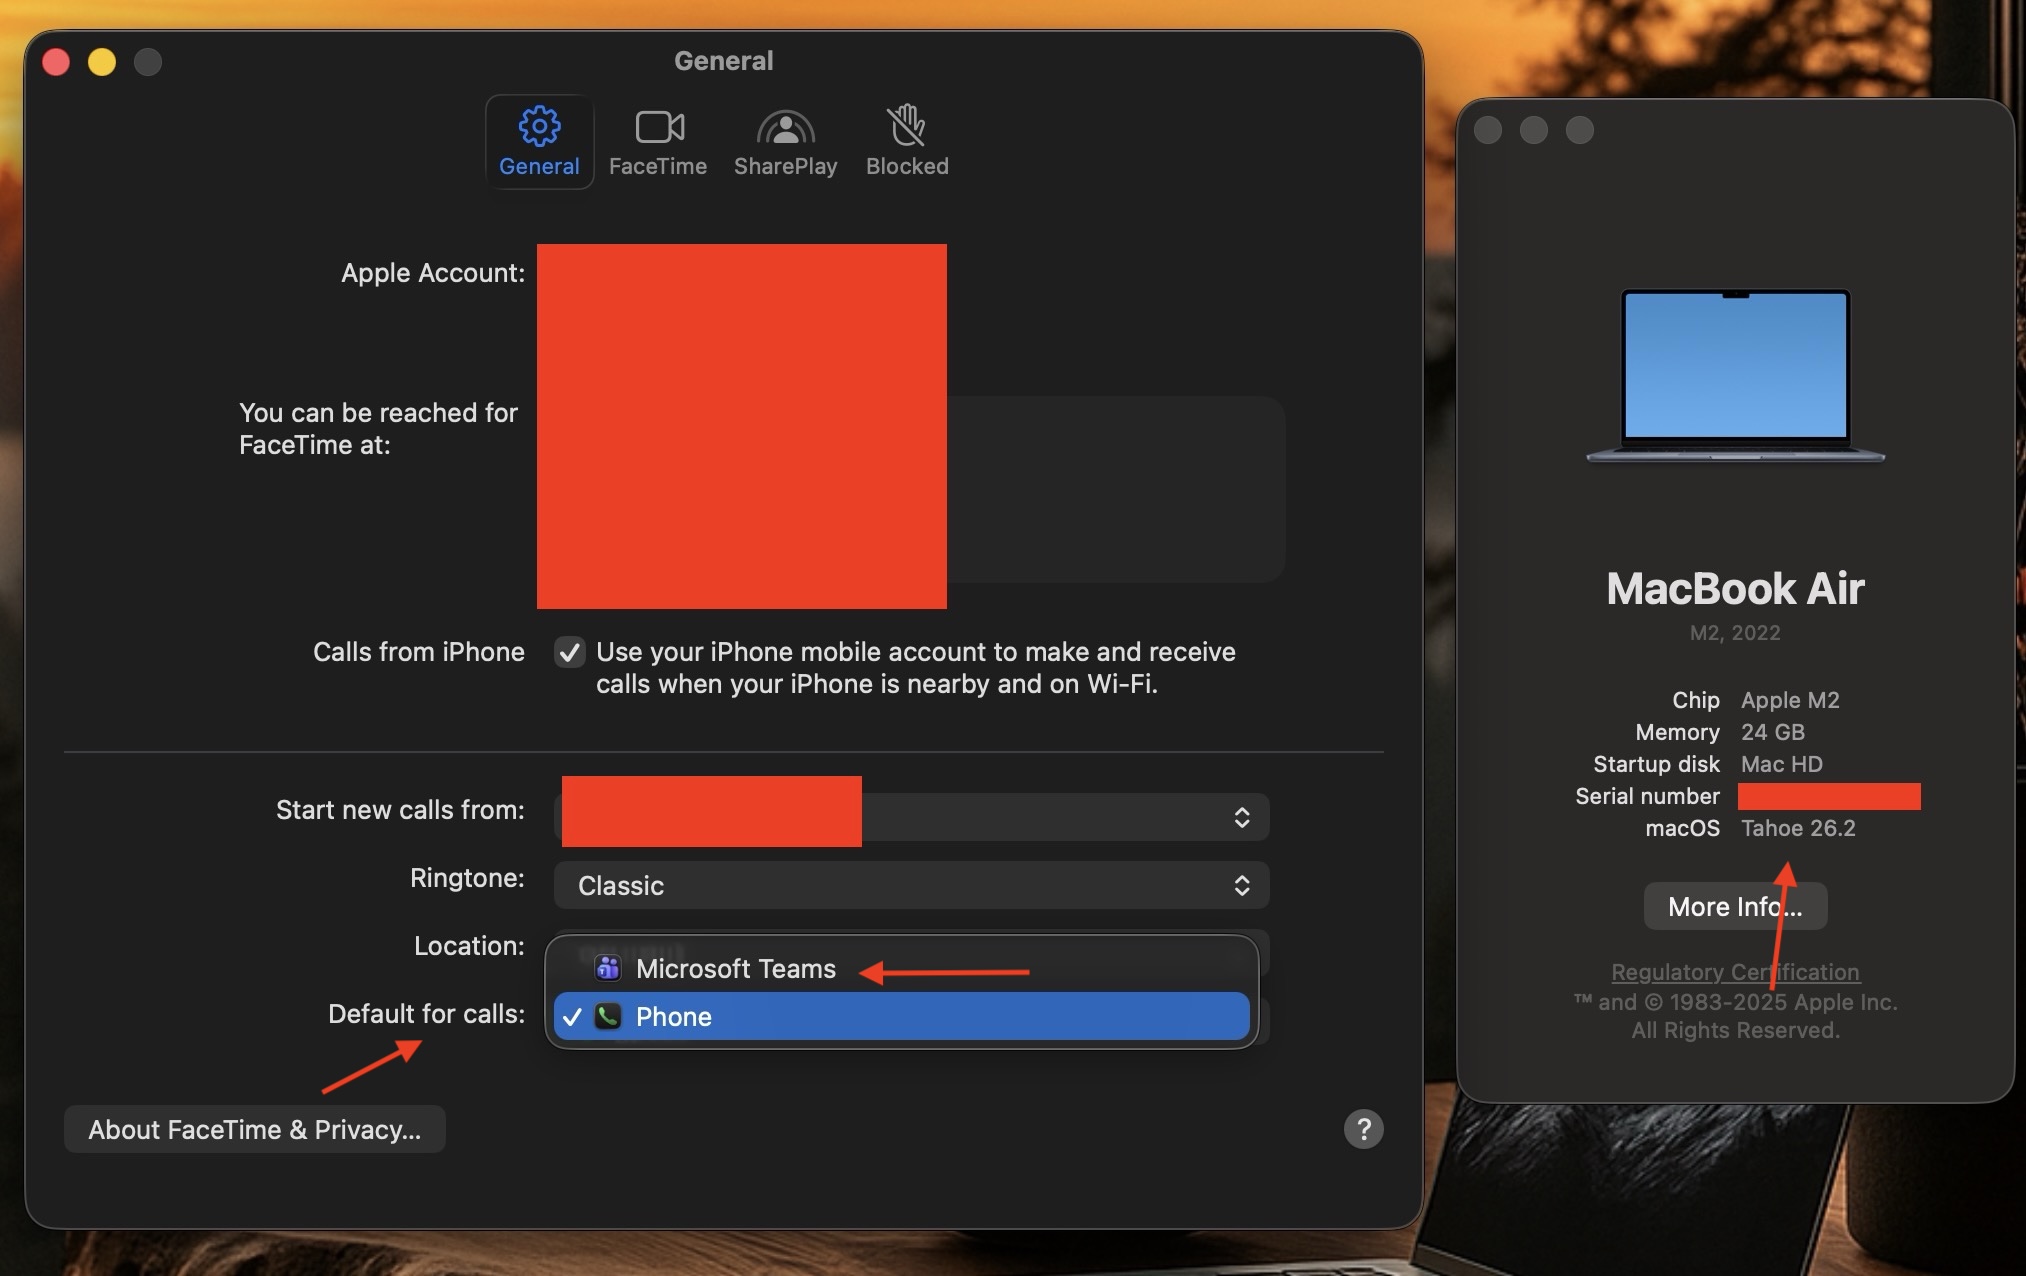Click the General gear icon

[539, 127]
